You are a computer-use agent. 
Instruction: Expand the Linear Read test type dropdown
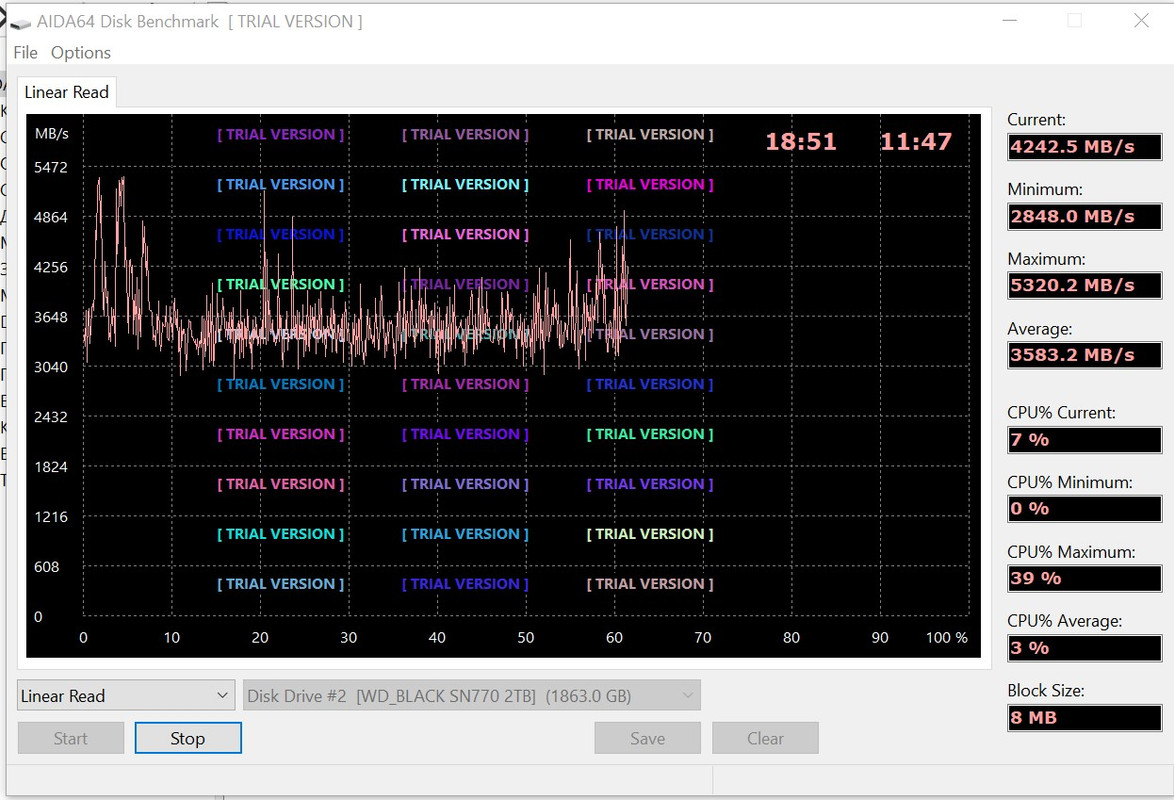click(125, 695)
